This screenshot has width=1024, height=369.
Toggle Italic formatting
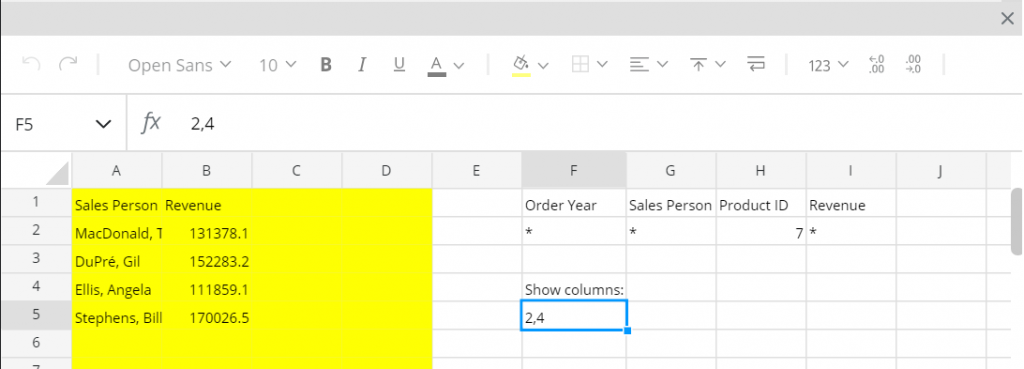362,65
